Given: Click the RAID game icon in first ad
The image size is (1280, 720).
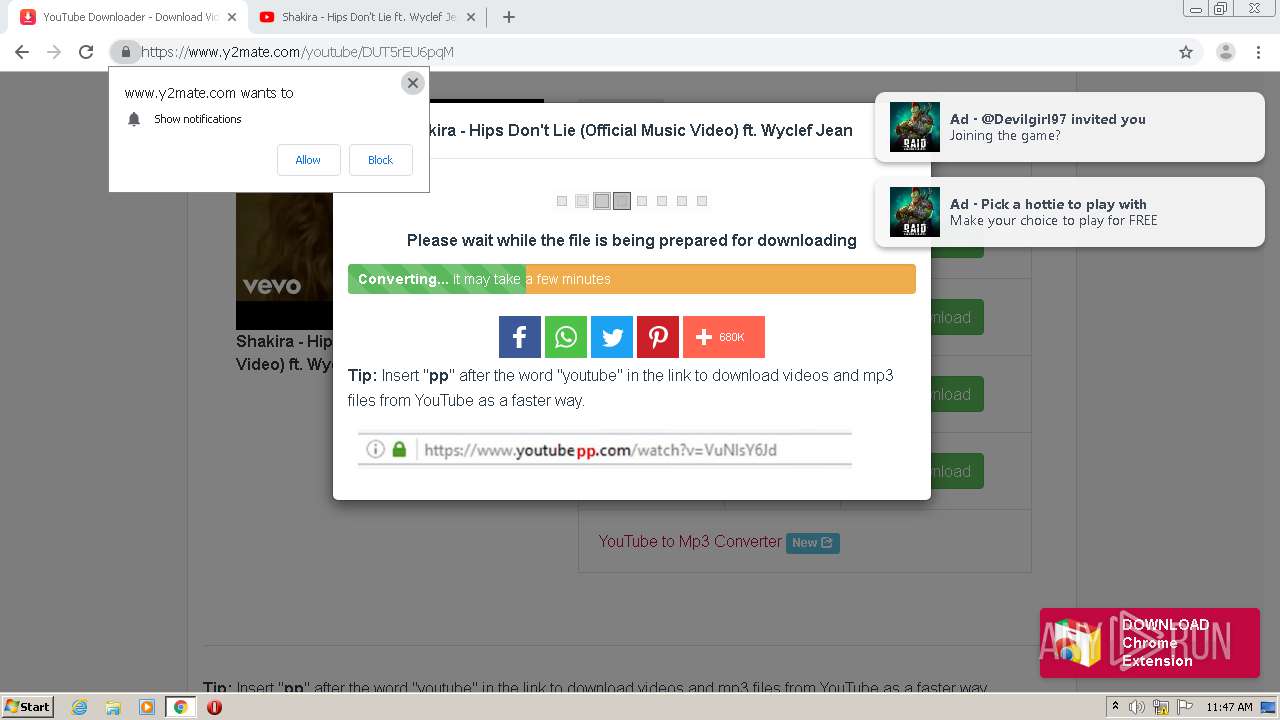Looking at the screenshot, I should (x=915, y=127).
